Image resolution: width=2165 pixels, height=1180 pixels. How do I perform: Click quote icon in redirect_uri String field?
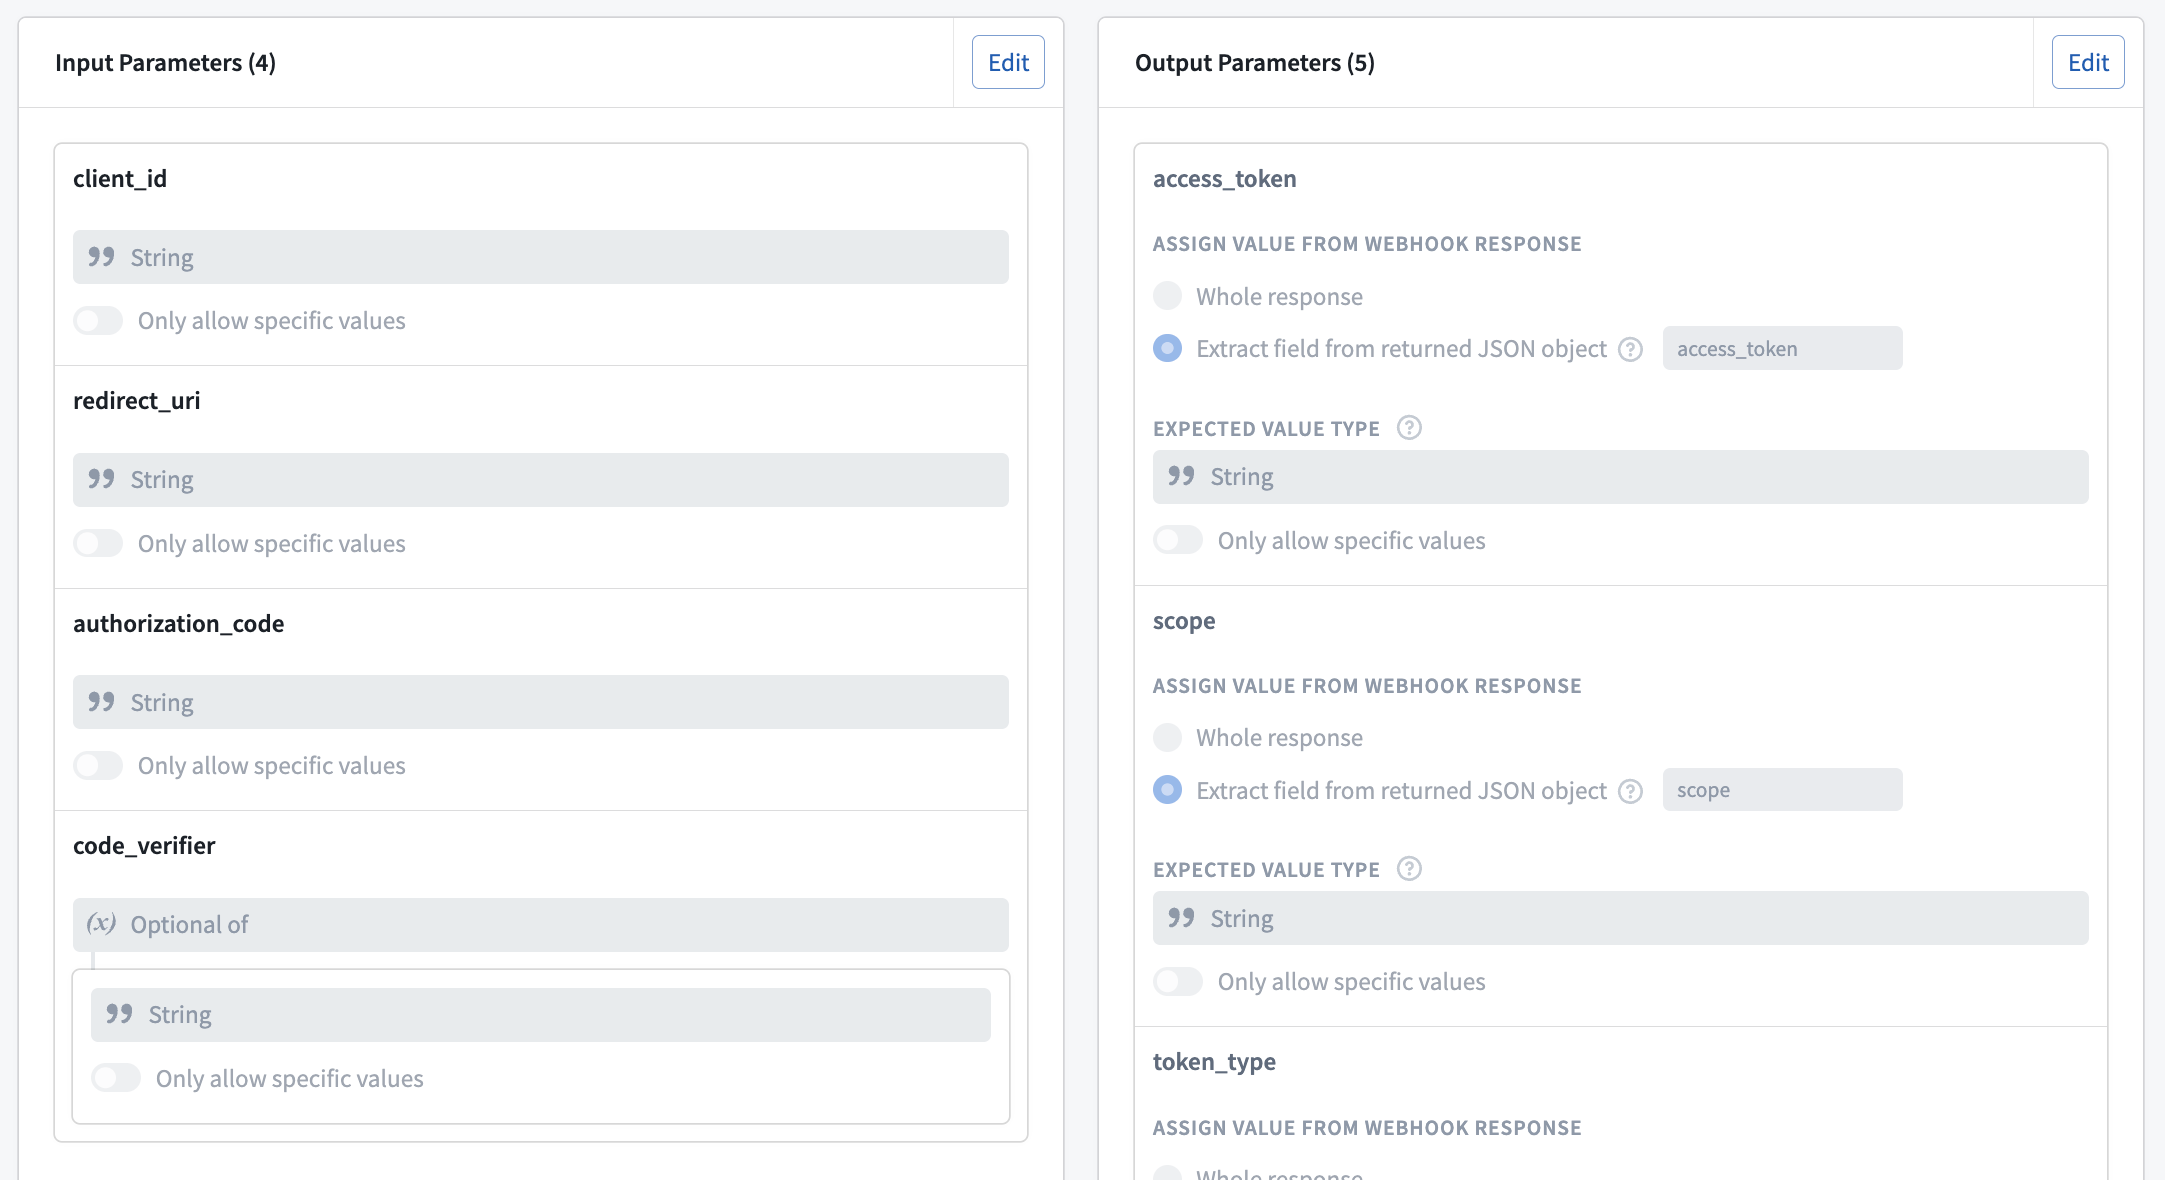tap(101, 479)
